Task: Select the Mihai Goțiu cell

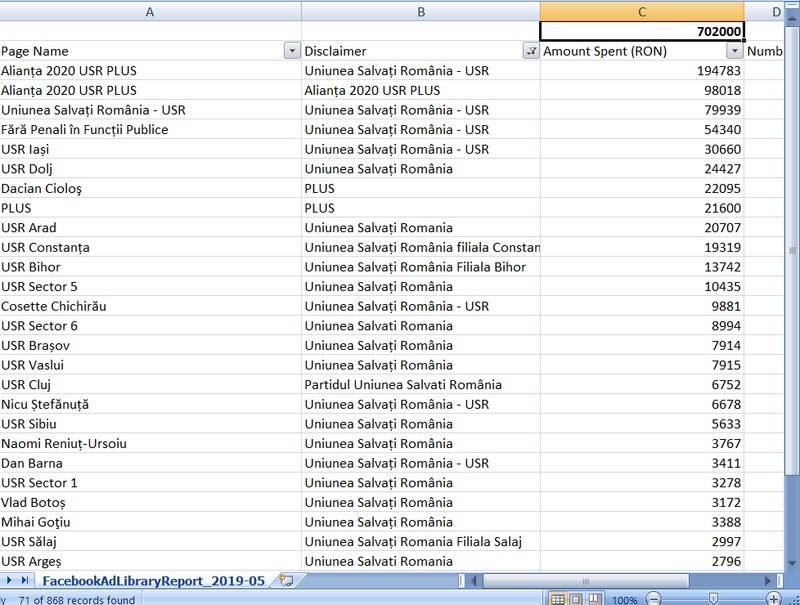Action: pos(150,522)
